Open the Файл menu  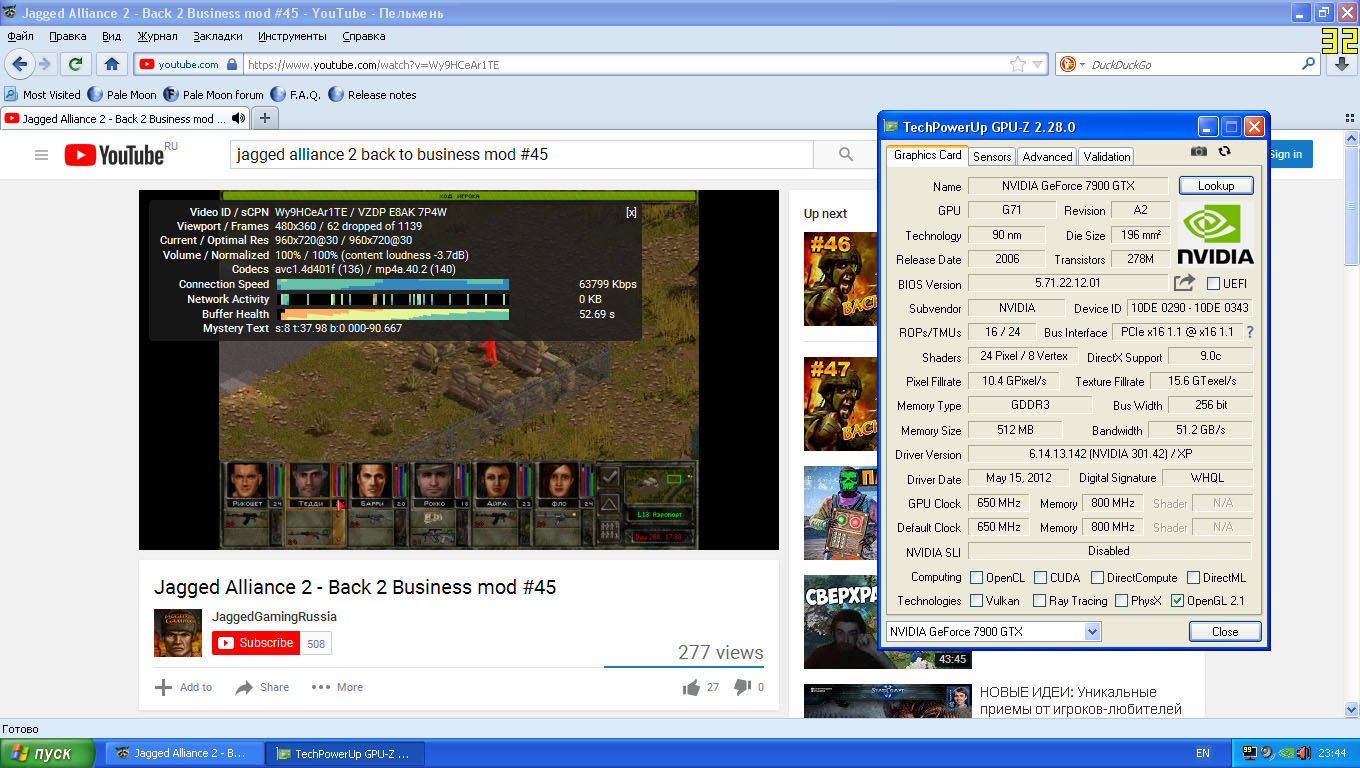(x=20, y=36)
